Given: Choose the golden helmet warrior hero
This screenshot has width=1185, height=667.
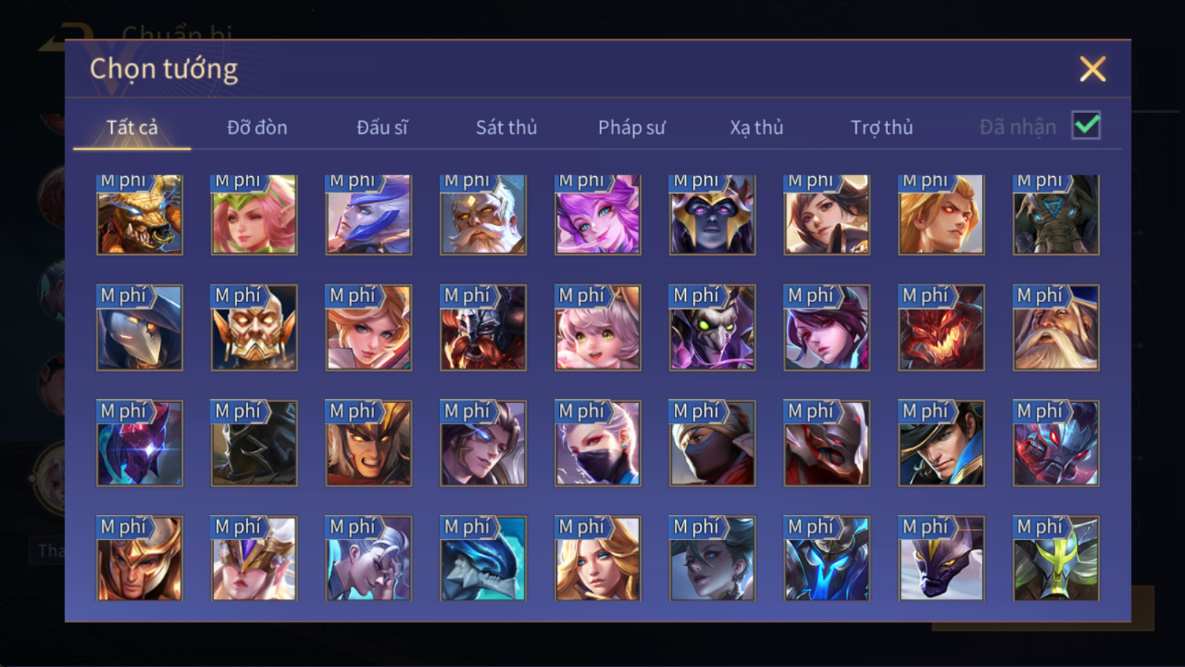Looking at the screenshot, I should pyautogui.click(x=140, y=558).
